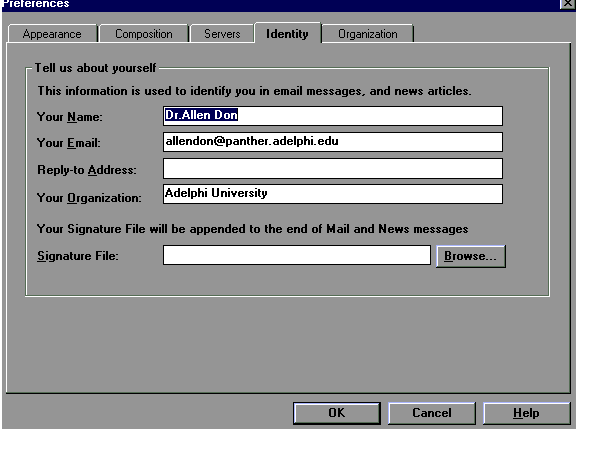Screen dimensions: 593x456
Task: Click inside the Your Name text field
Action: [x=333, y=116]
